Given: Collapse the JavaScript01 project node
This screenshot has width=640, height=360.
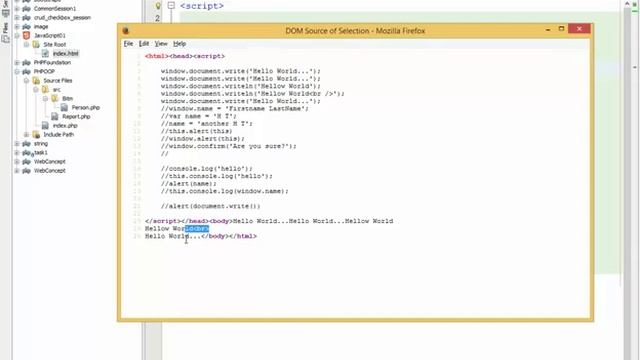Looking at the screenshot, I should (17, 36).
